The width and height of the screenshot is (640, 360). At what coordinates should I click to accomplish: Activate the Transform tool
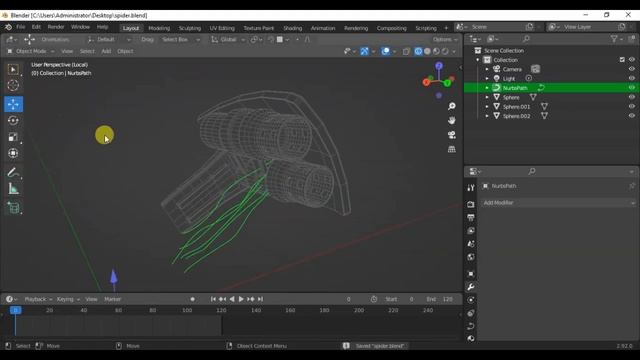pyautogui.click(x=13, y=153)
